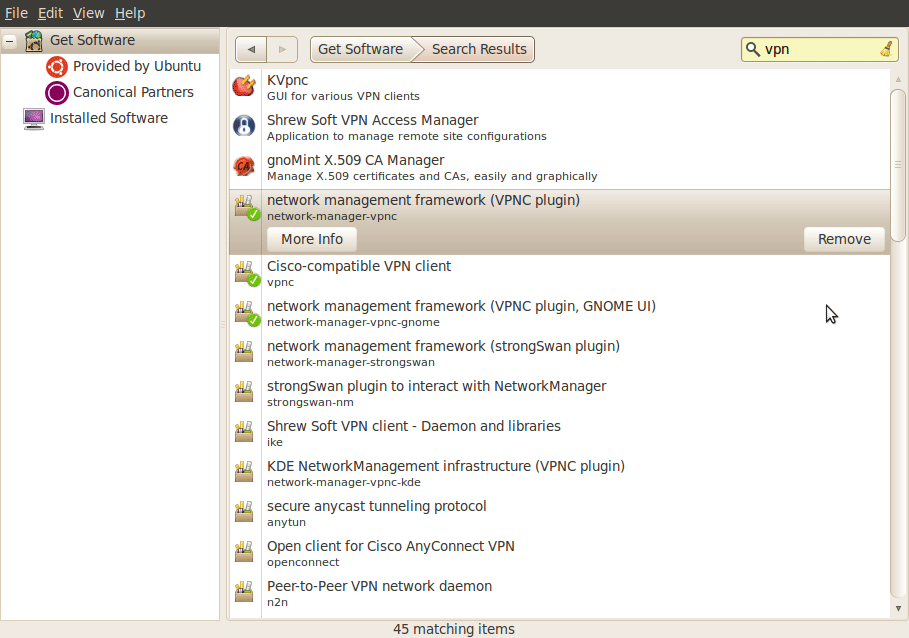Click the anytun package icon
The width and height of the screenshot is (909, 638).
pos(244,512)
